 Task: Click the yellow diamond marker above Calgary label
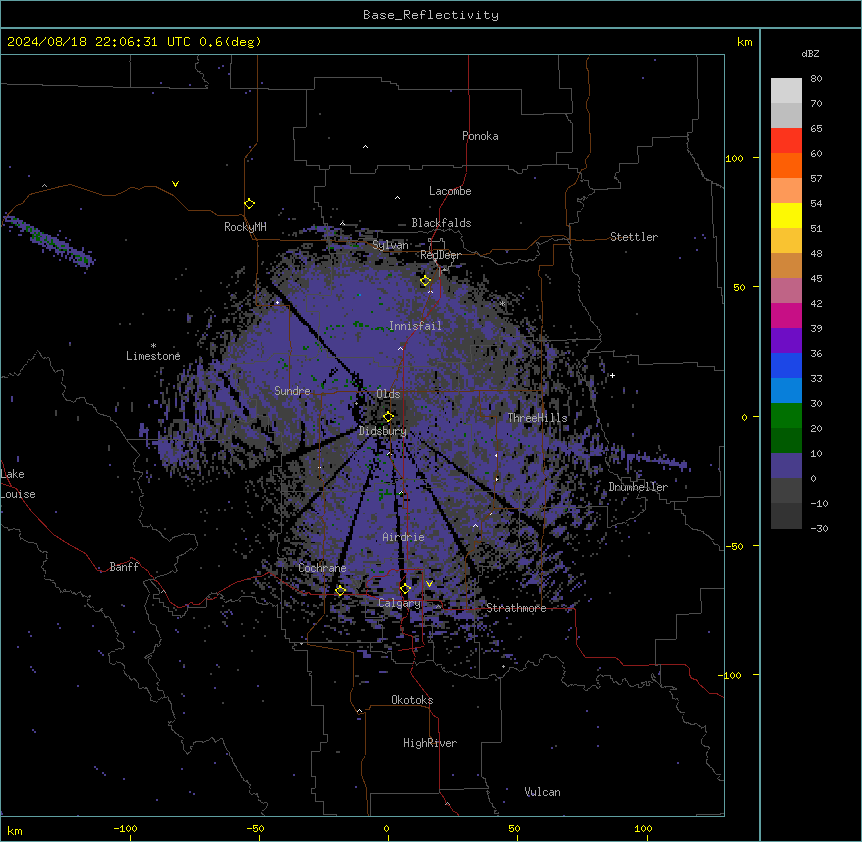[405, 589]
